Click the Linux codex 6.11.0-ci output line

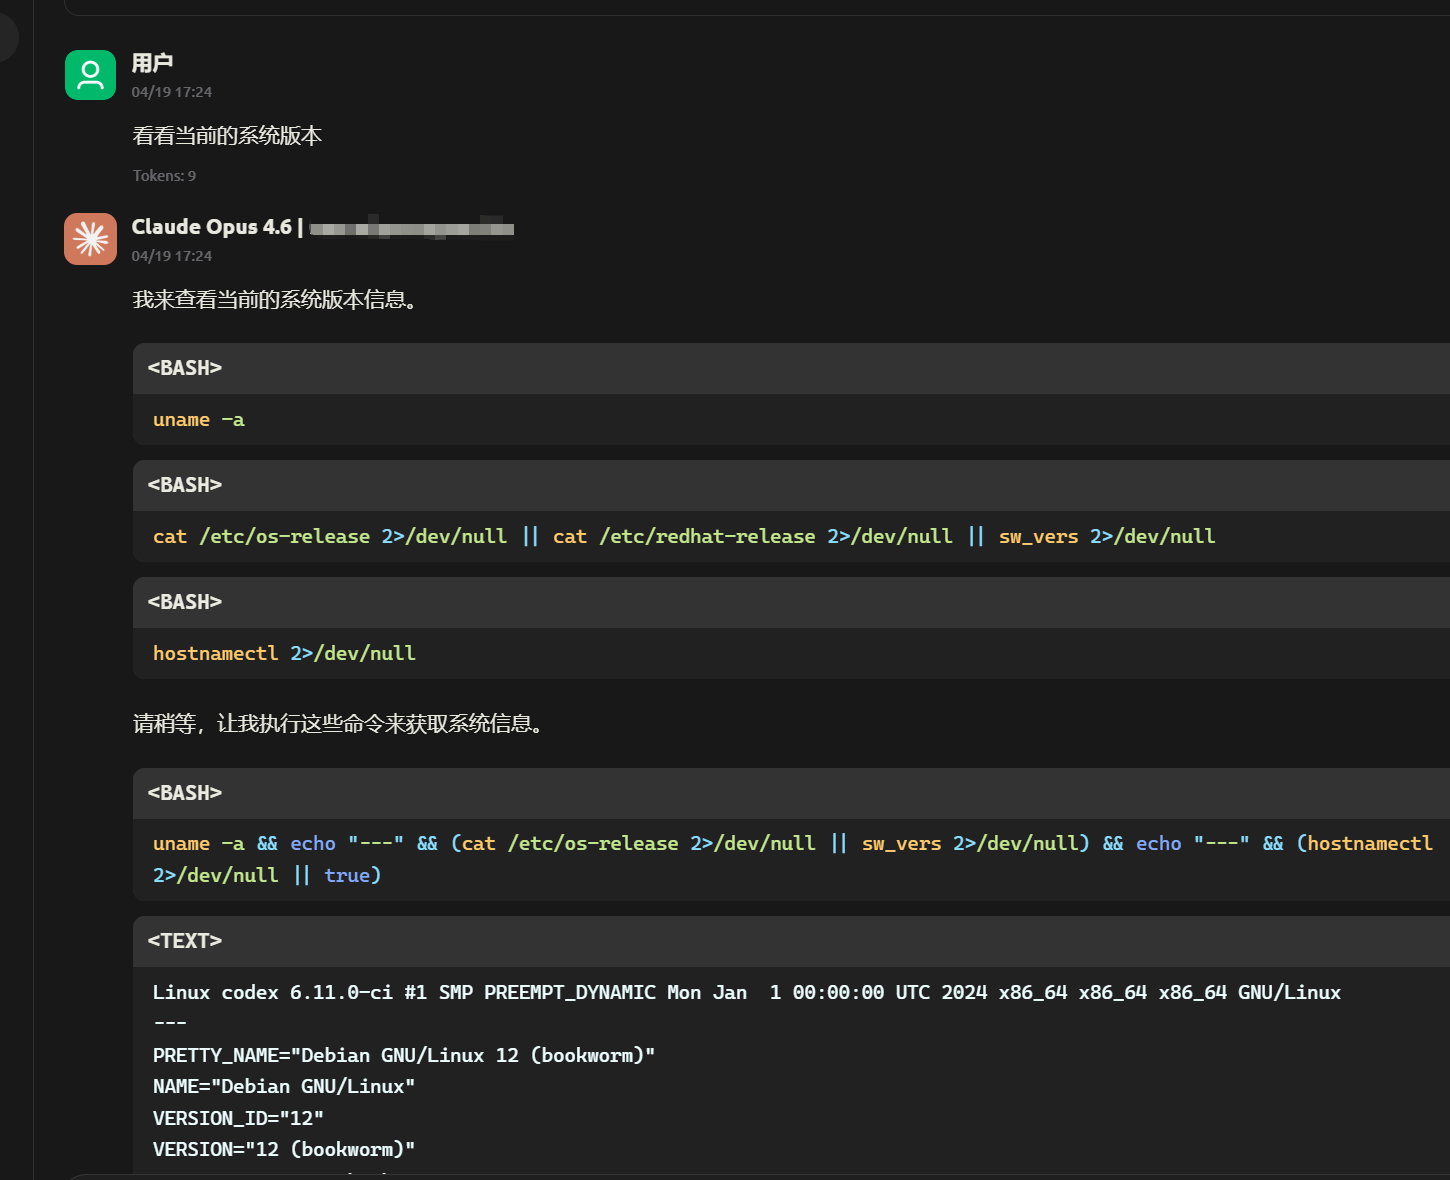747,993
